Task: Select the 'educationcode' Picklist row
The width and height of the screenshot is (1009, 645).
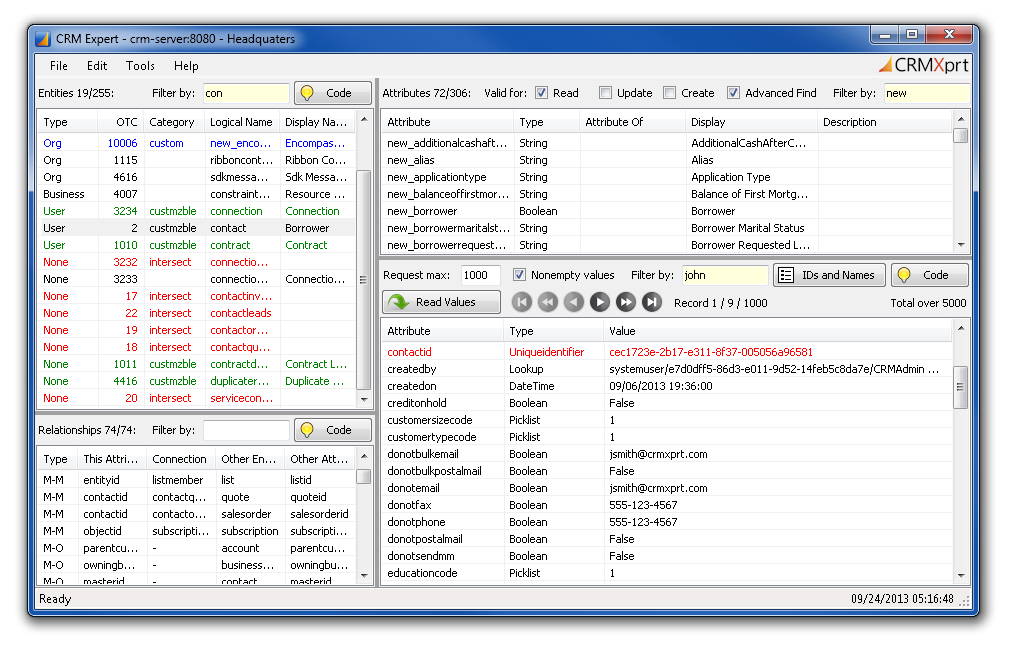Action: (667, 573)
